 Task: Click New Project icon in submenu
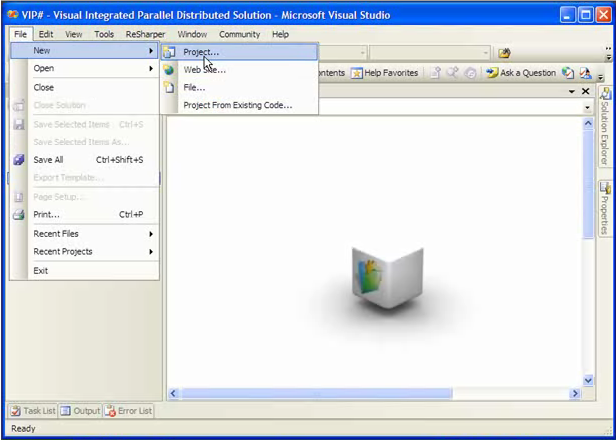[169, 52]
